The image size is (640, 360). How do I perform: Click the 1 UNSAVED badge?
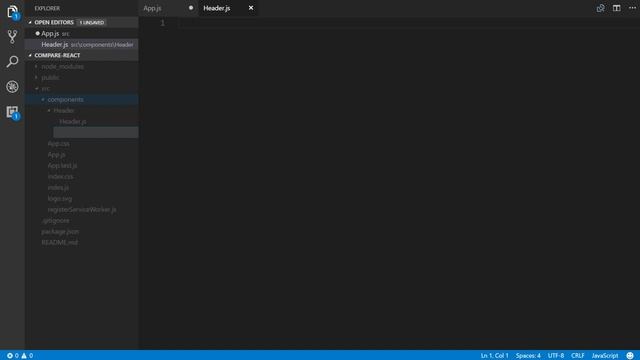(x=92, y=22)
